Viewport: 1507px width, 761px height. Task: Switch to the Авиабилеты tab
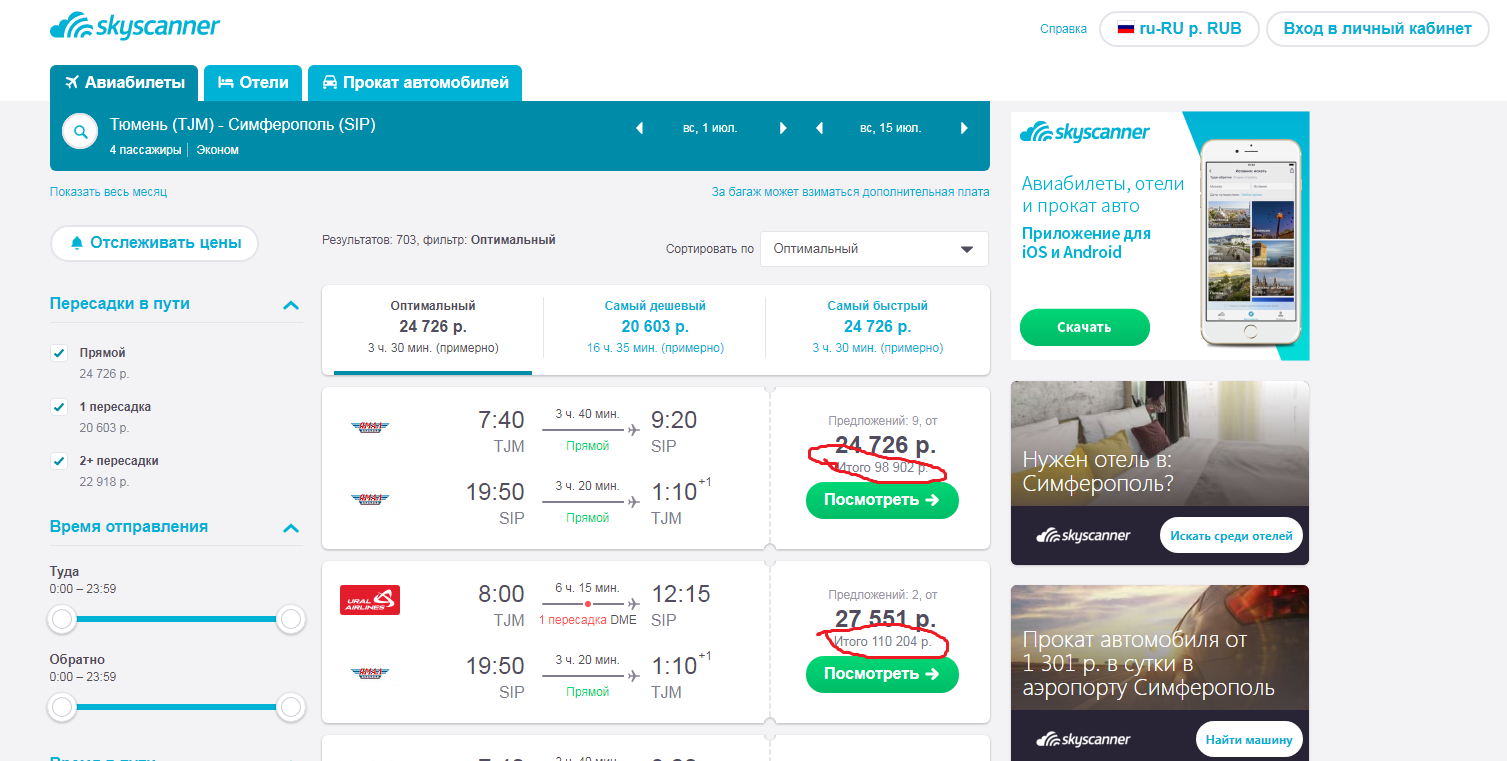coord(125,83)
